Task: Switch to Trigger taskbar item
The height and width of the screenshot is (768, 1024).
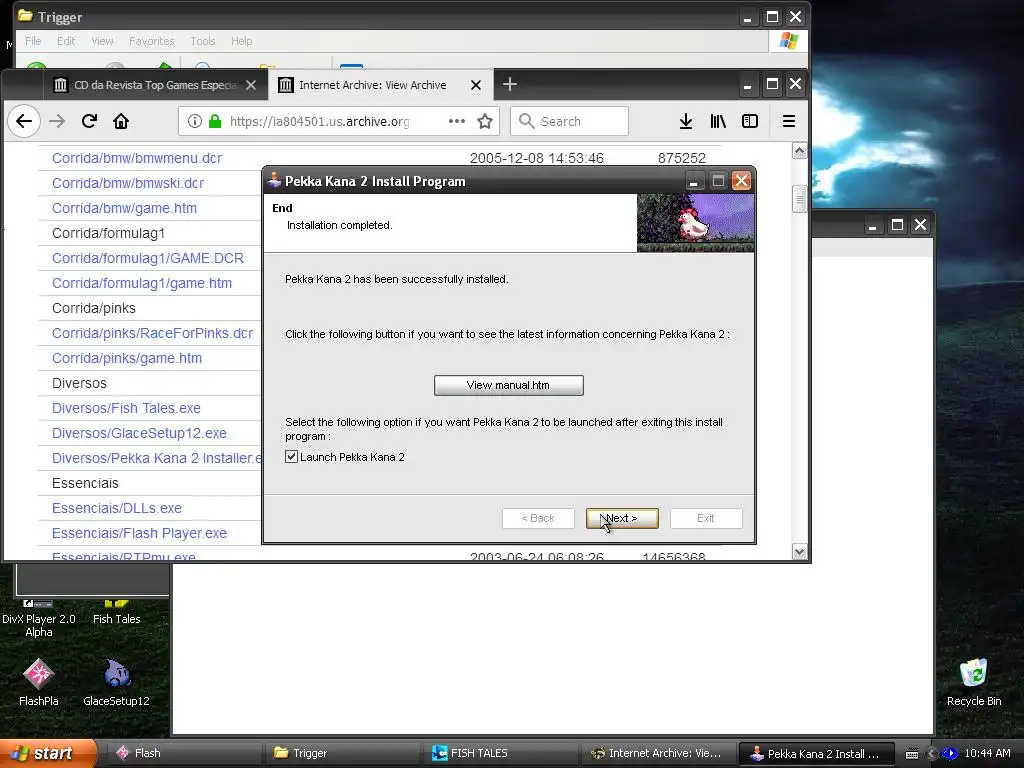Action: (342, 754)
